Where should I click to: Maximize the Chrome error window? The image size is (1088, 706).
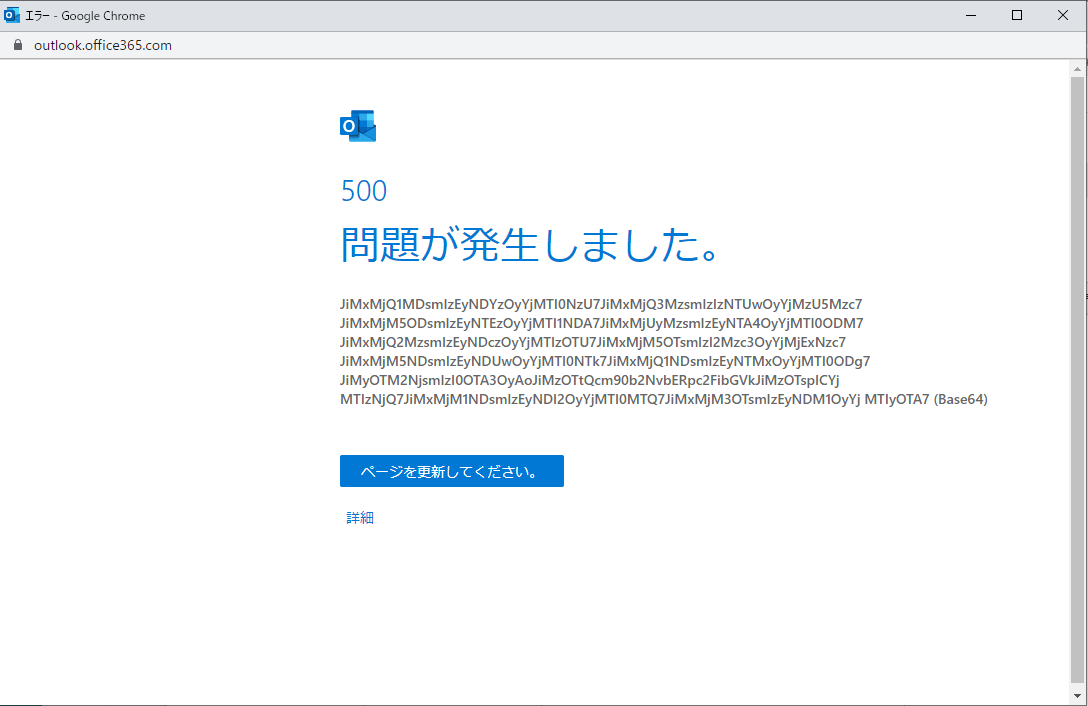pos(1017,15)
